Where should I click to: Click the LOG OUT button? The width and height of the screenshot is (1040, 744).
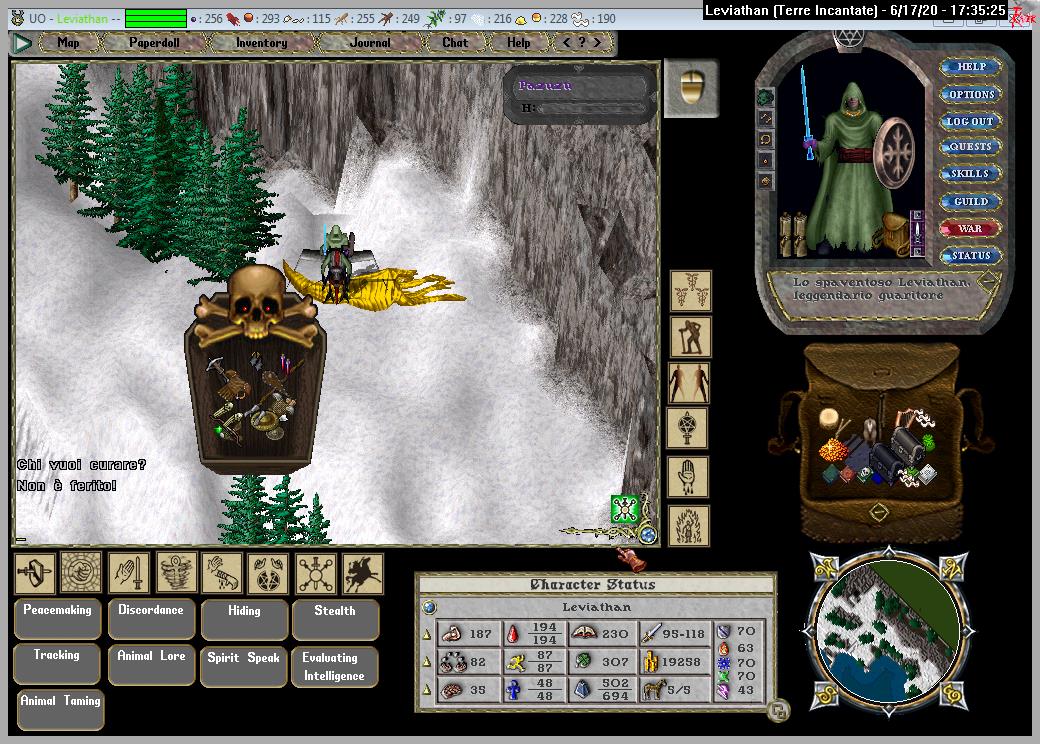(970, 121)
